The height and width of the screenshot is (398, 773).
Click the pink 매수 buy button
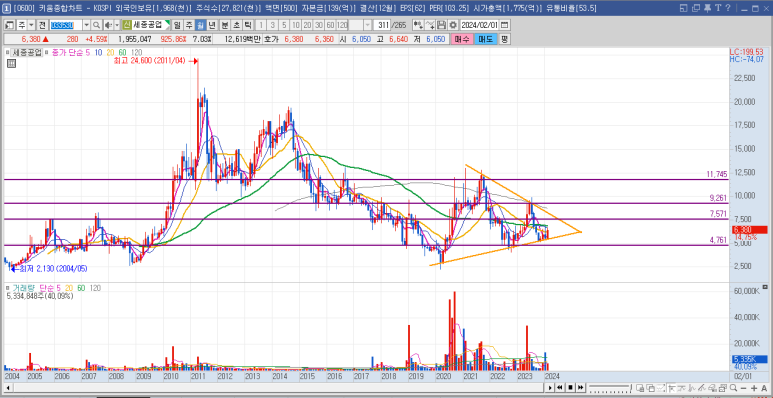point(461,39)
